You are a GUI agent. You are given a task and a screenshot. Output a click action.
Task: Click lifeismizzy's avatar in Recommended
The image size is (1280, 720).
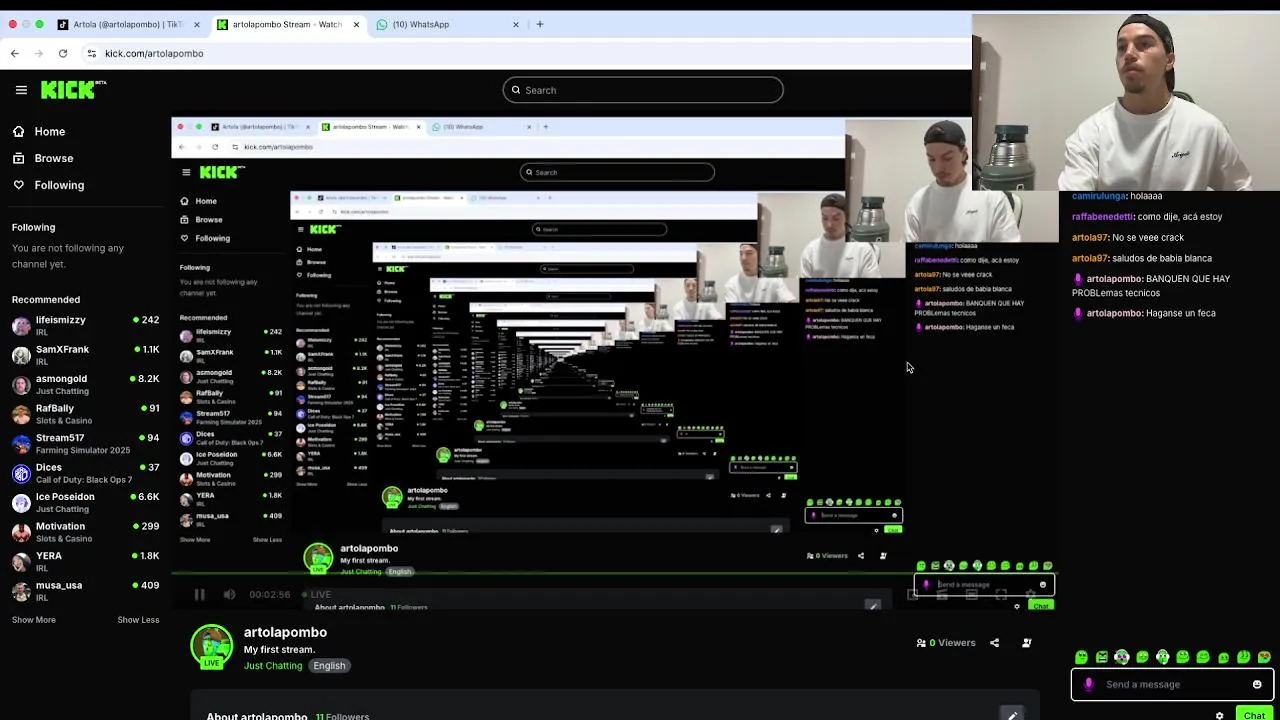(x=21, y=326)
